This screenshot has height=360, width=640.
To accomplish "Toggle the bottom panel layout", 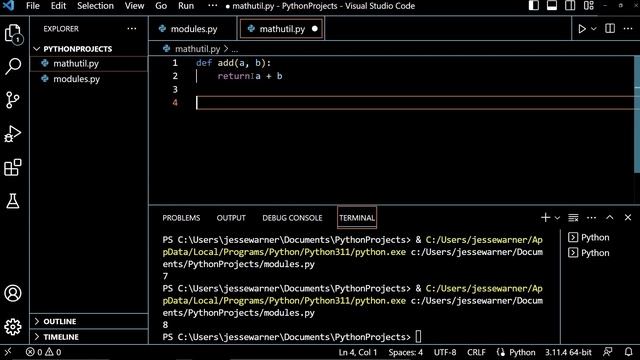I will click(x=552, y=5).
